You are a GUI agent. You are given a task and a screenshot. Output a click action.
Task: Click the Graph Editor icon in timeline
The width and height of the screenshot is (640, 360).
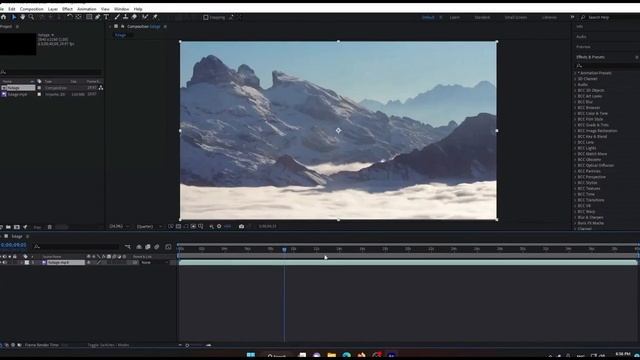coord(168,247)
